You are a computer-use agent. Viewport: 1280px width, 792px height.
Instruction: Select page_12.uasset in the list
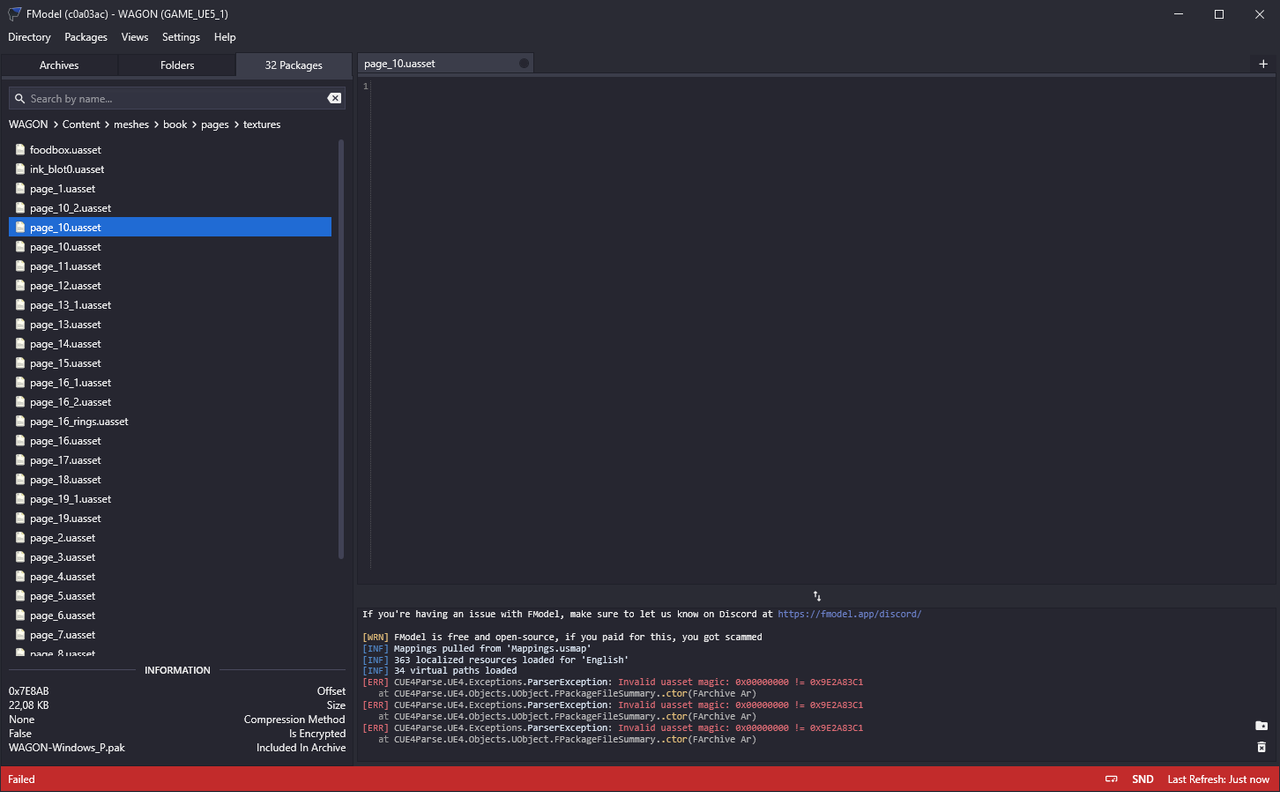click(170, 286)
